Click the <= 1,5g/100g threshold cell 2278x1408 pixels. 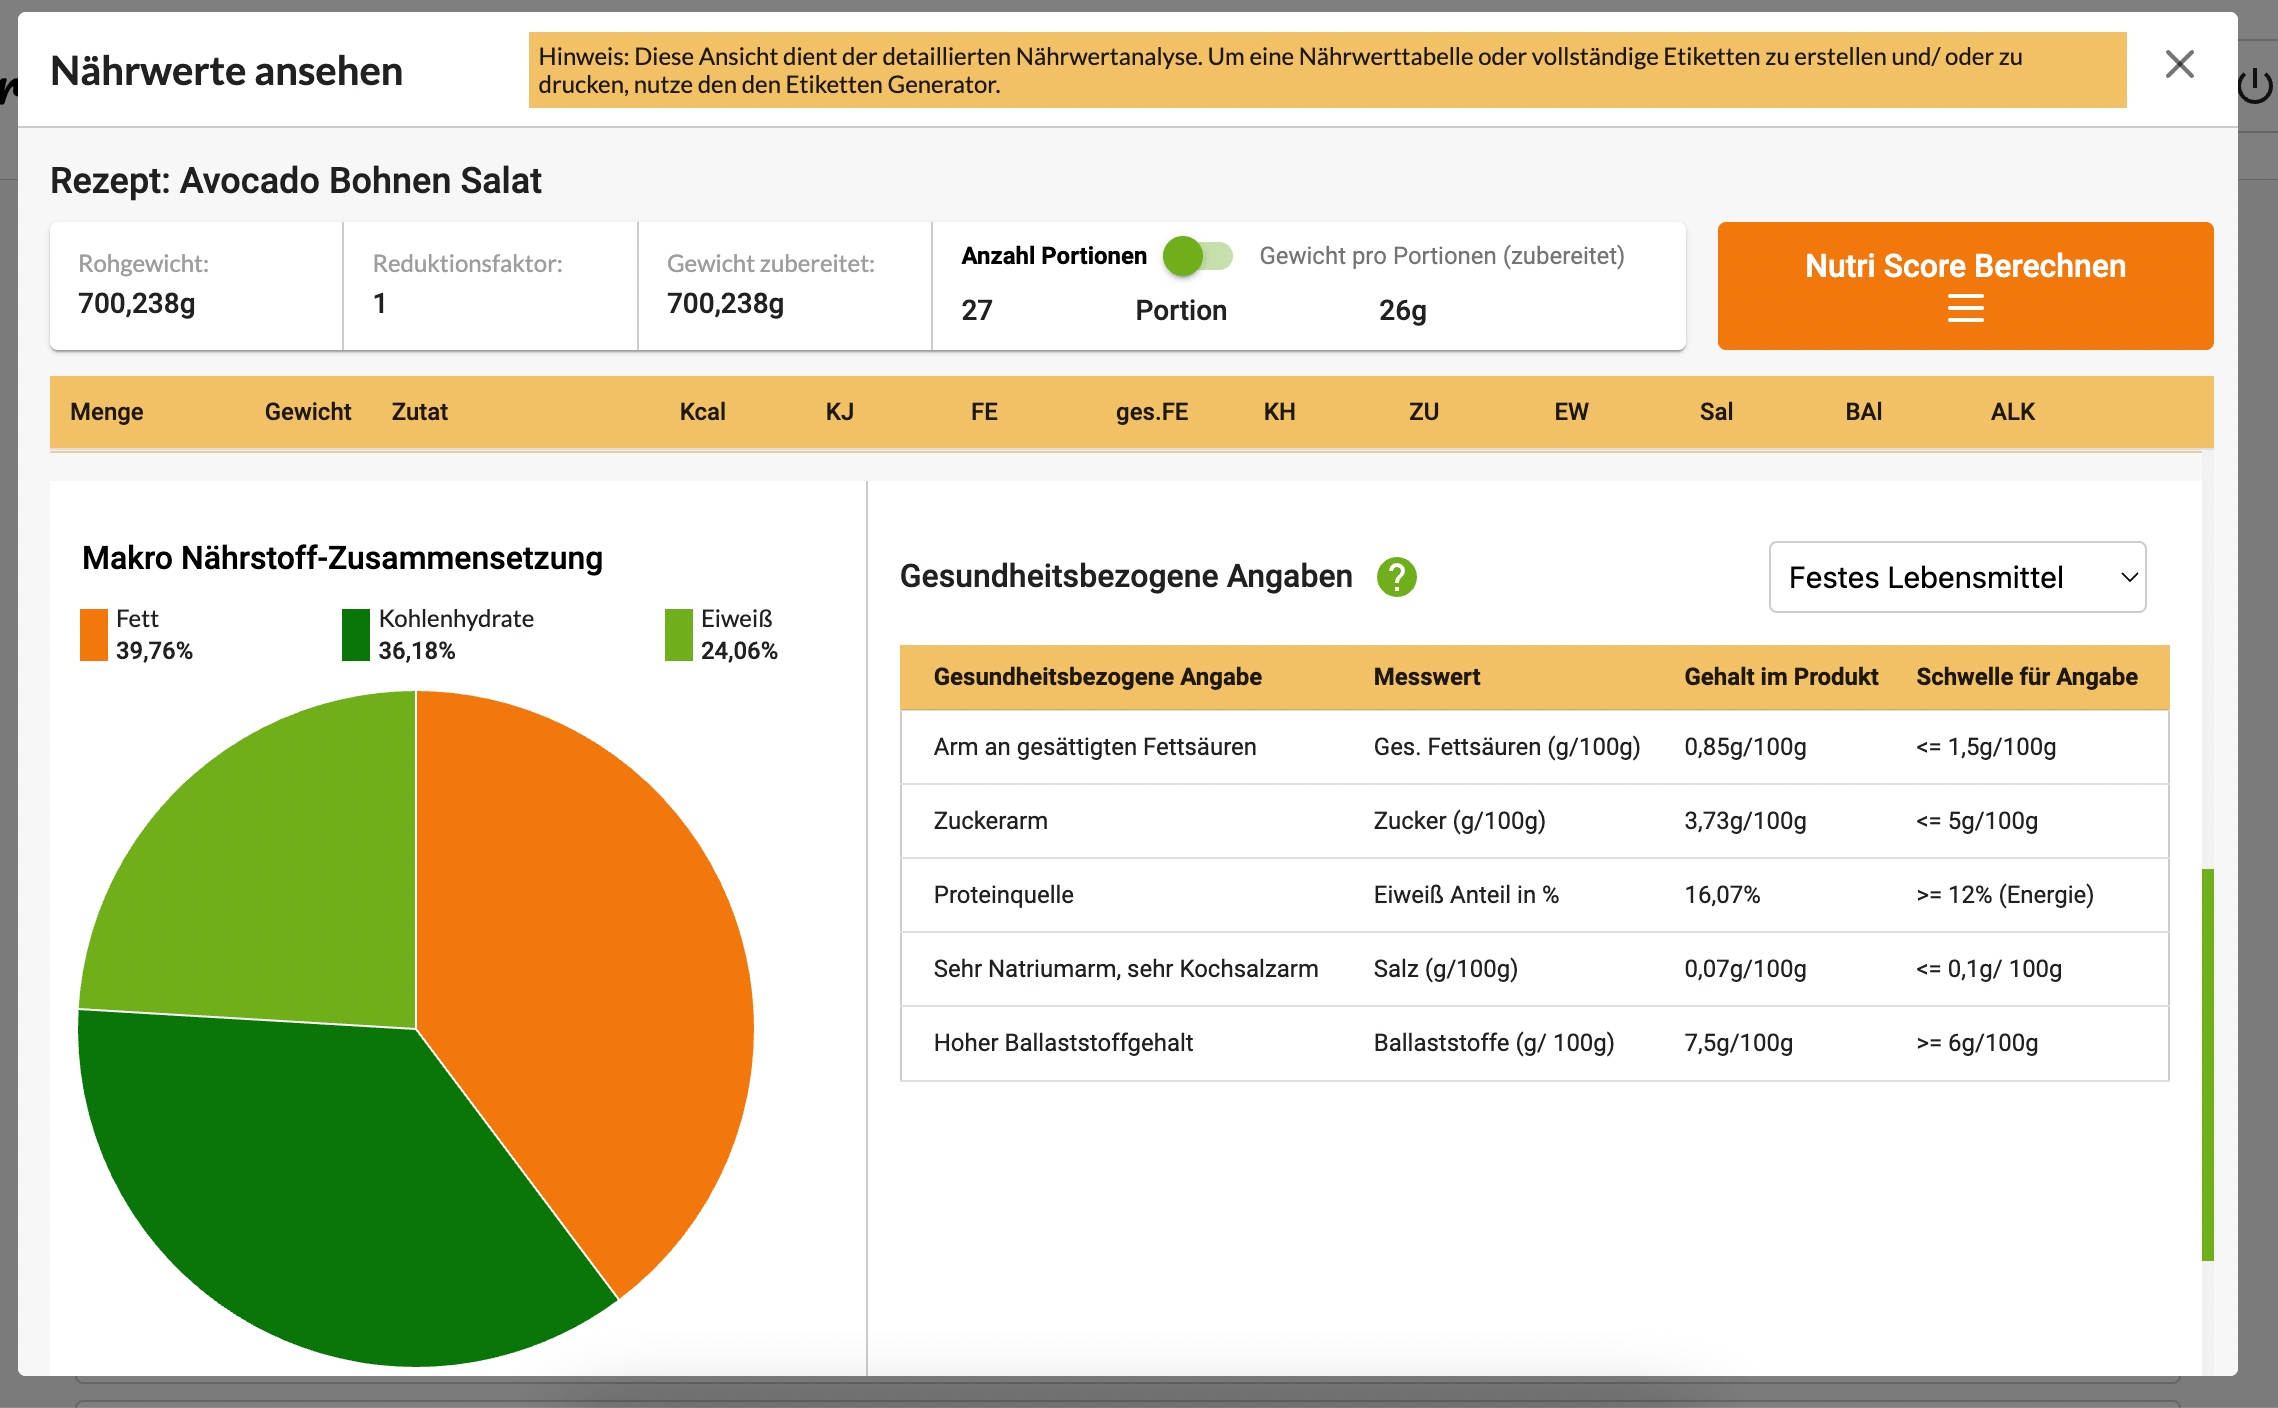point(1986,747)
